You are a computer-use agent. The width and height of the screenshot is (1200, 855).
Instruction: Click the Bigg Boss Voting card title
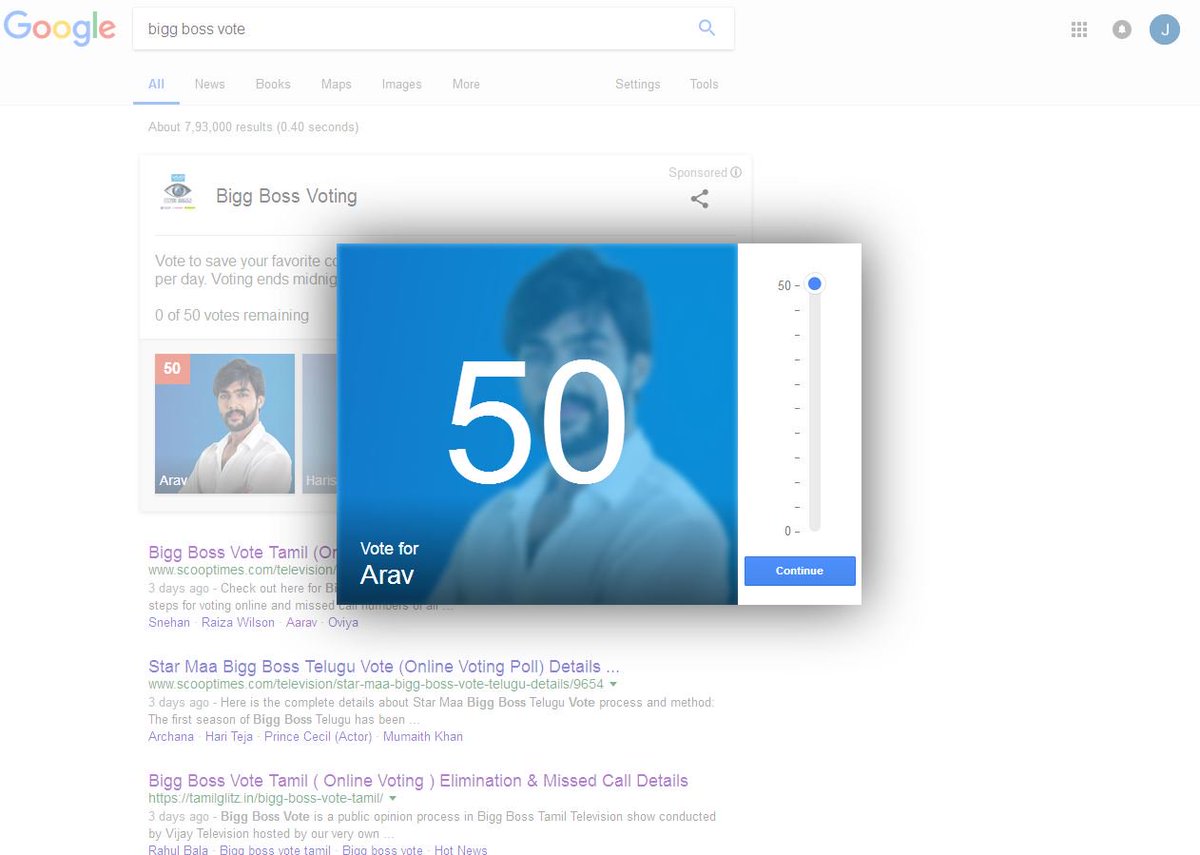(286, 196)
